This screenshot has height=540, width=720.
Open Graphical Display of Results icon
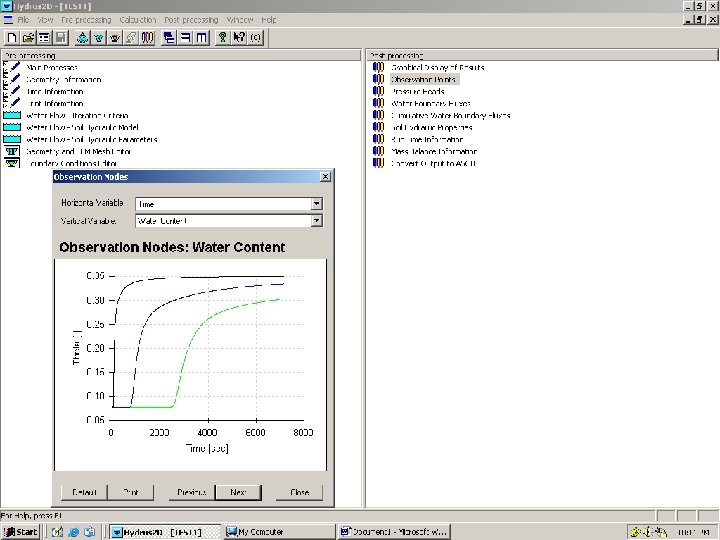pos(378,67)
